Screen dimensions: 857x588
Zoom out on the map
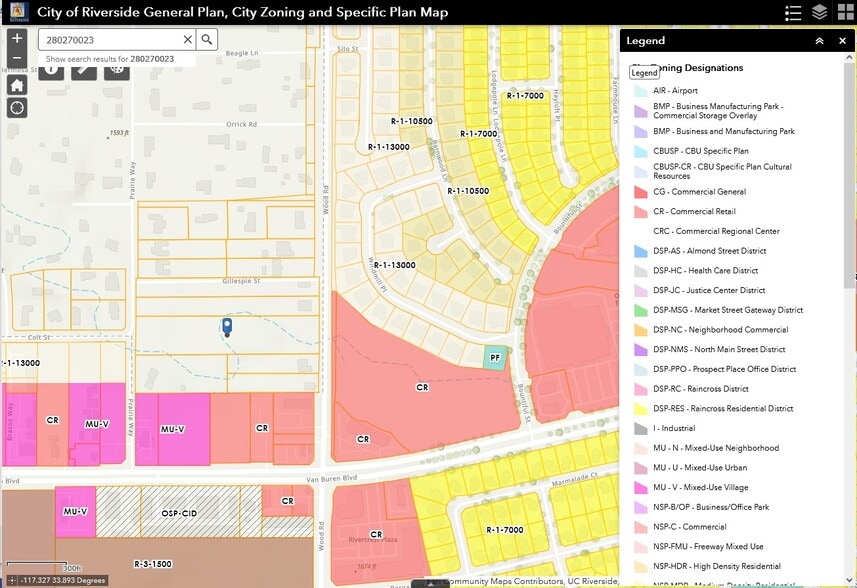click(17, 58)
